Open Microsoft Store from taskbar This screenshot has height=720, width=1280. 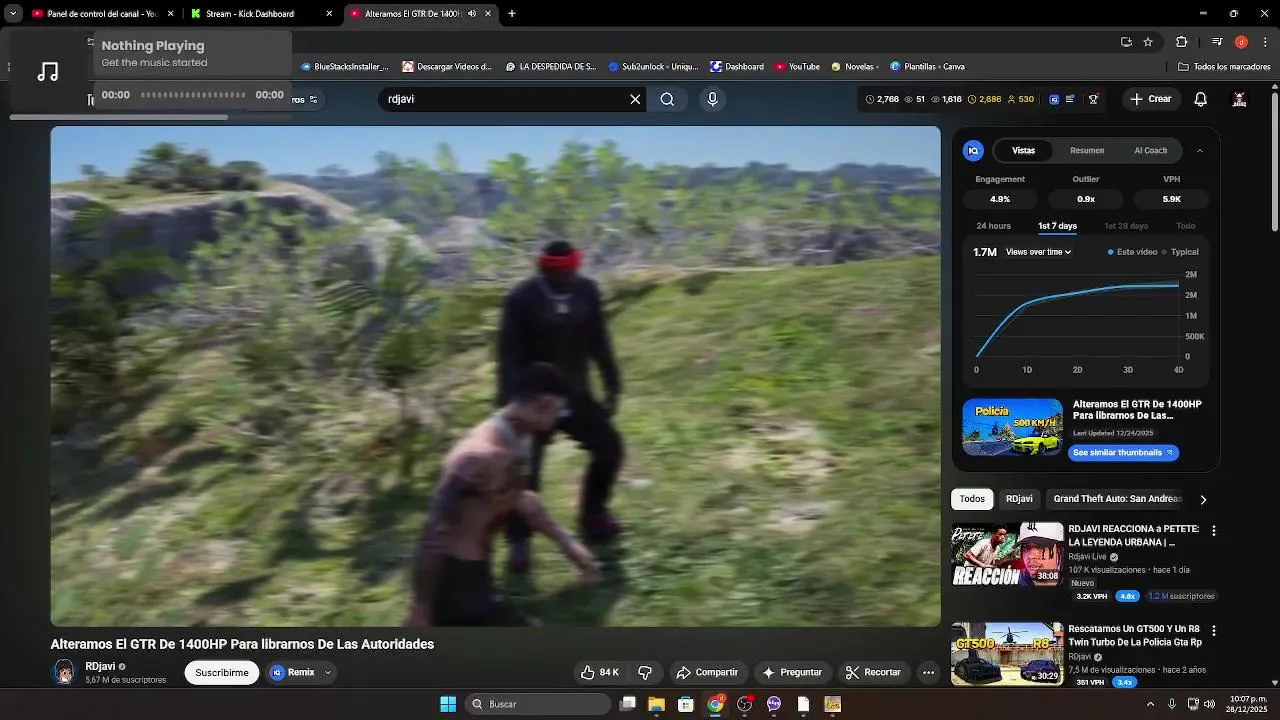click(x=686, y=704)
